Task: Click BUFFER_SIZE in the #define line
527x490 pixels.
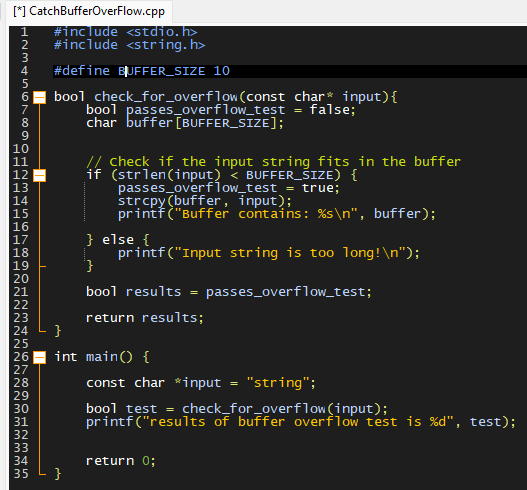Action: click(161, 71)
